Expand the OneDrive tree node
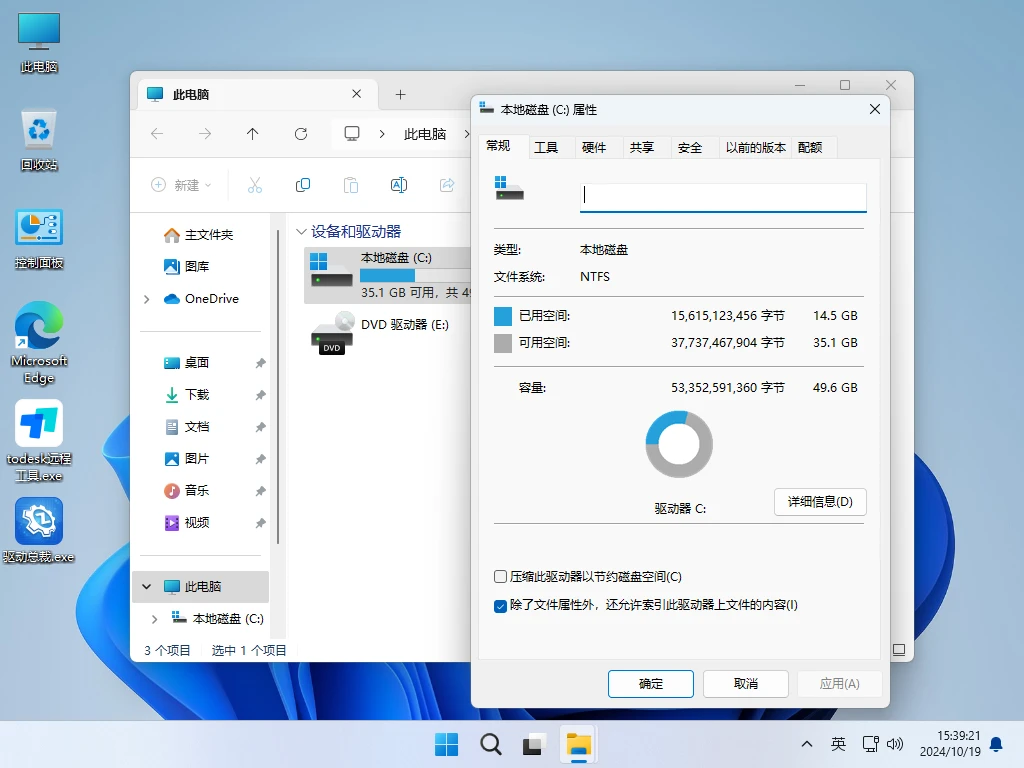This screenshot has height=768, width=1024. pyautogui.click(x=147, y=299)
